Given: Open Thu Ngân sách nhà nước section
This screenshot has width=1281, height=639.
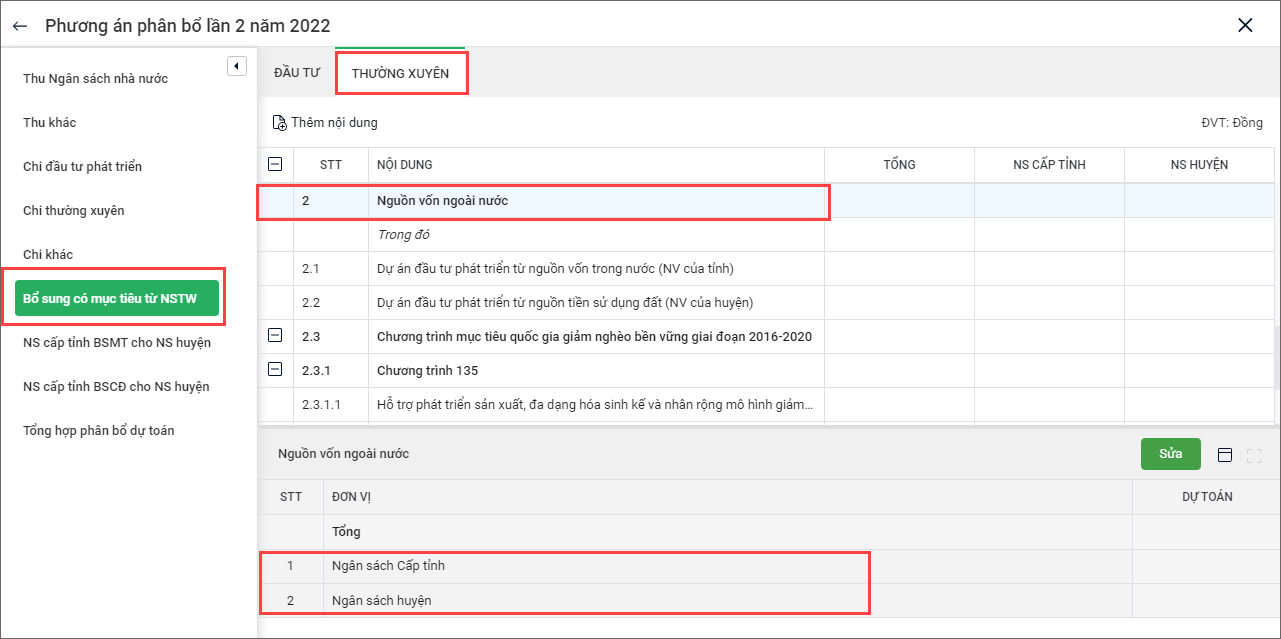Looking at the screenshot, I should (95, 79).
